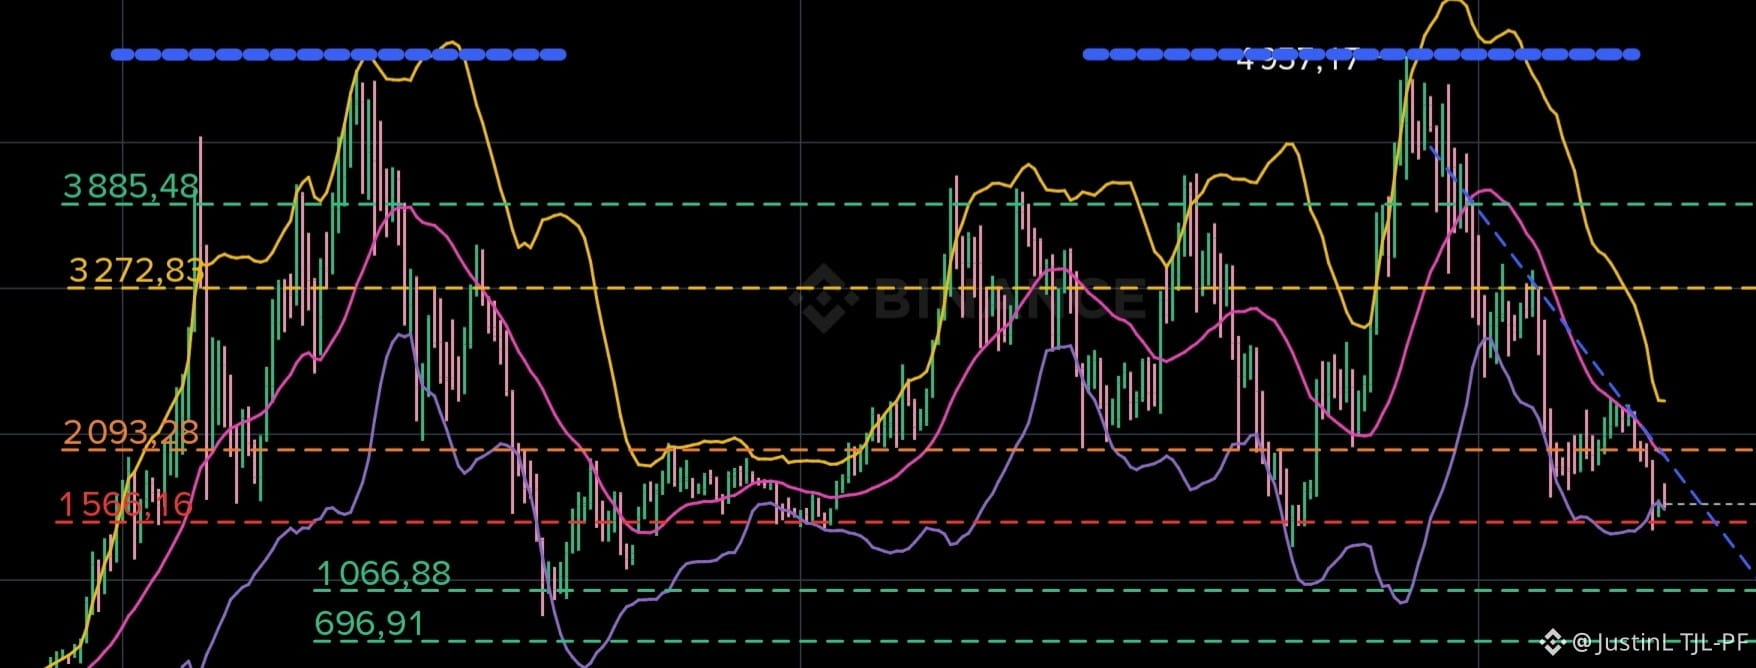The height and width of the screenshot is (668, 1756).
Task: Select the 3272,83 price level label
Action: pos(136,270)
